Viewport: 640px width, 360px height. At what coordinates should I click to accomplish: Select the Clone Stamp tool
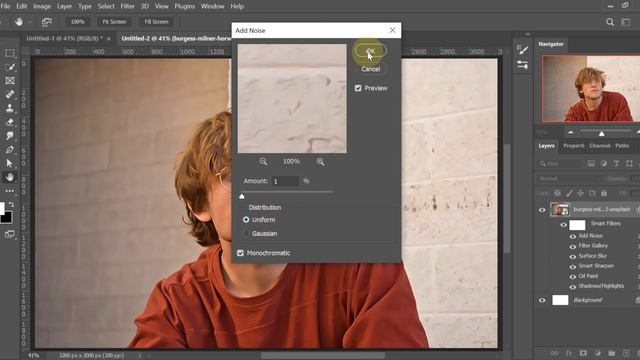point(10,108)
